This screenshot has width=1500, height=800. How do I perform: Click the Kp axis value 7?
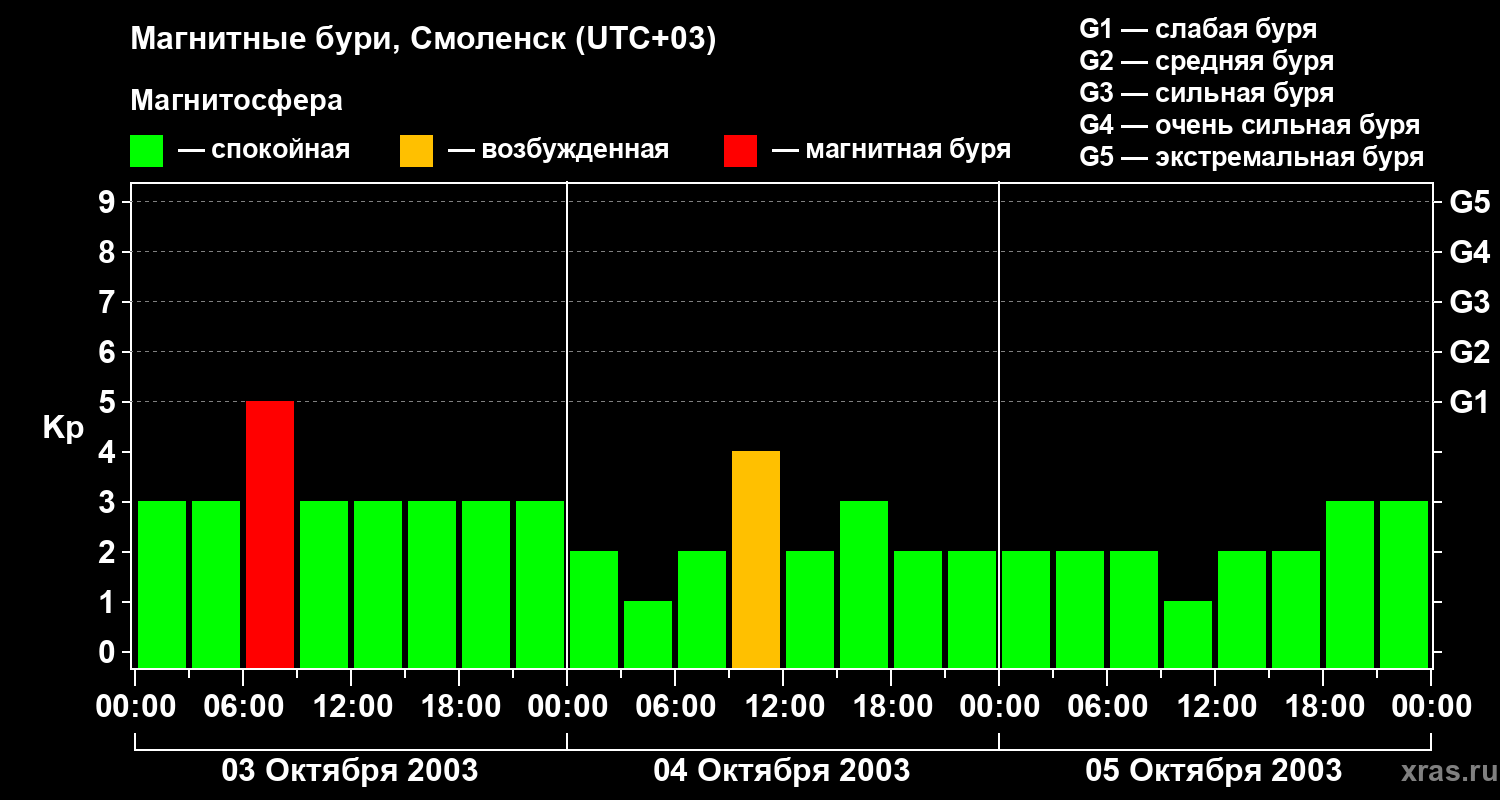point(109,302)
